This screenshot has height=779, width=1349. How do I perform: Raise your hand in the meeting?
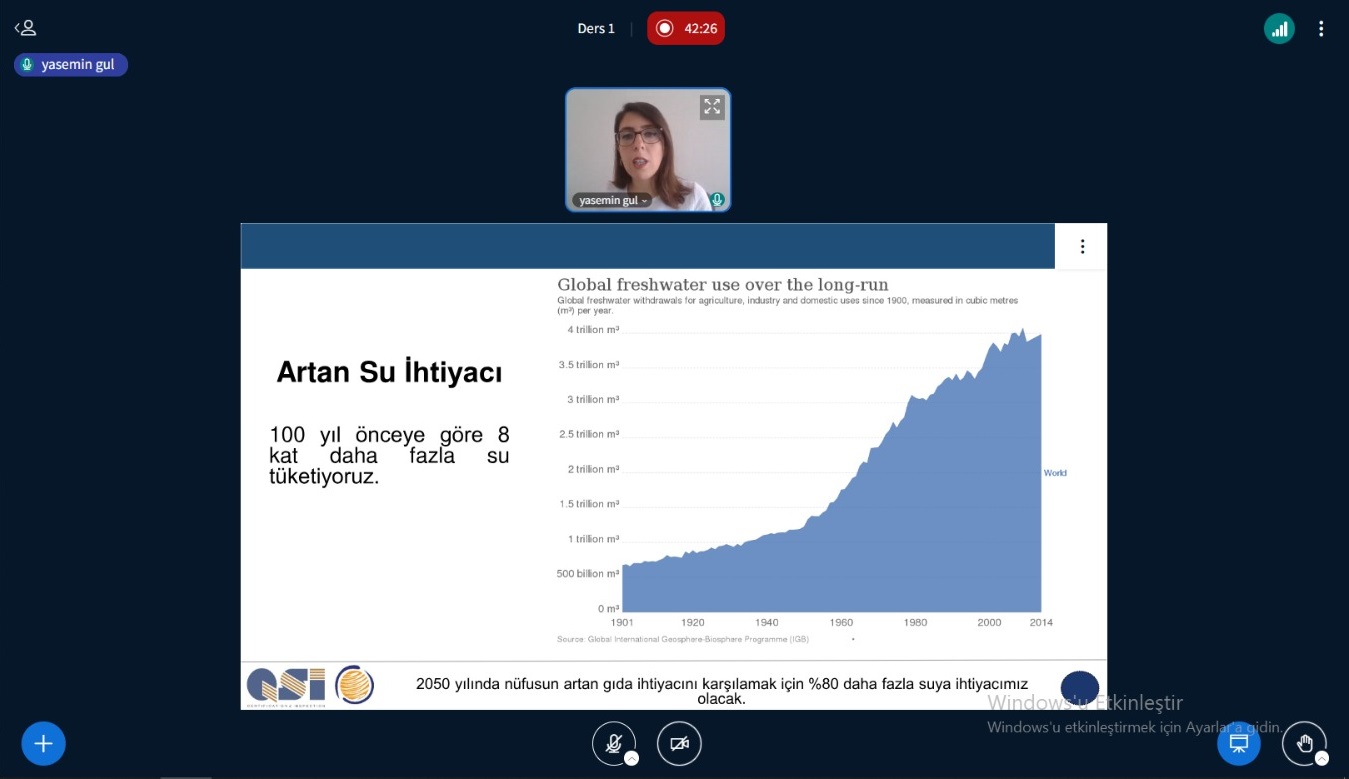1303,743
